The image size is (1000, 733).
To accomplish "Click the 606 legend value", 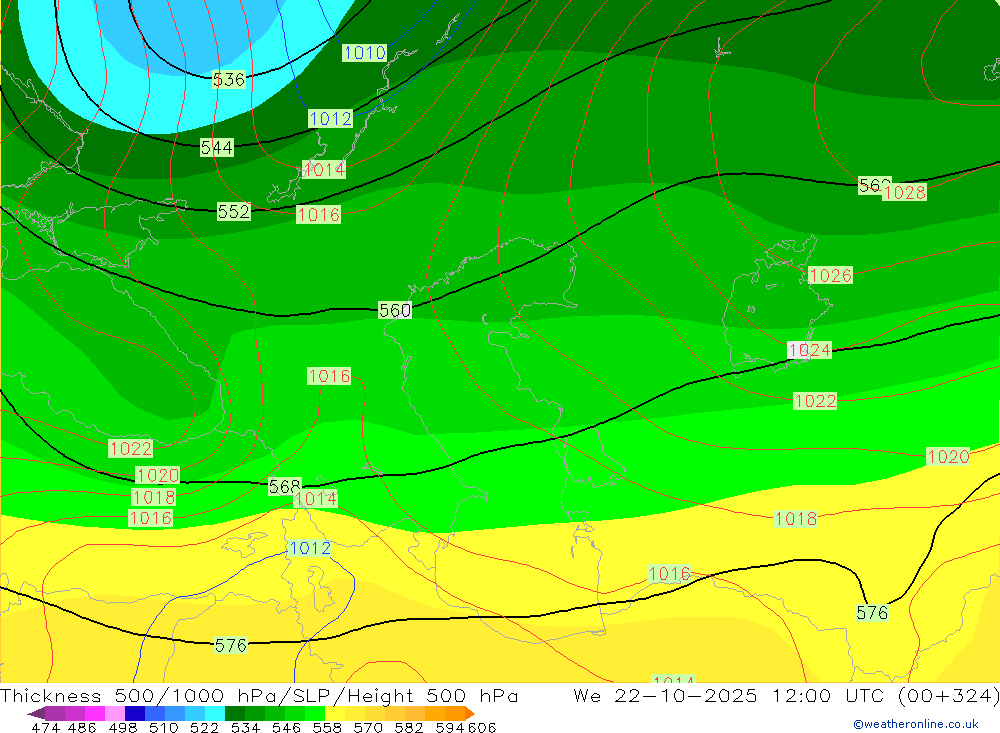I will (x=482, y=727).
